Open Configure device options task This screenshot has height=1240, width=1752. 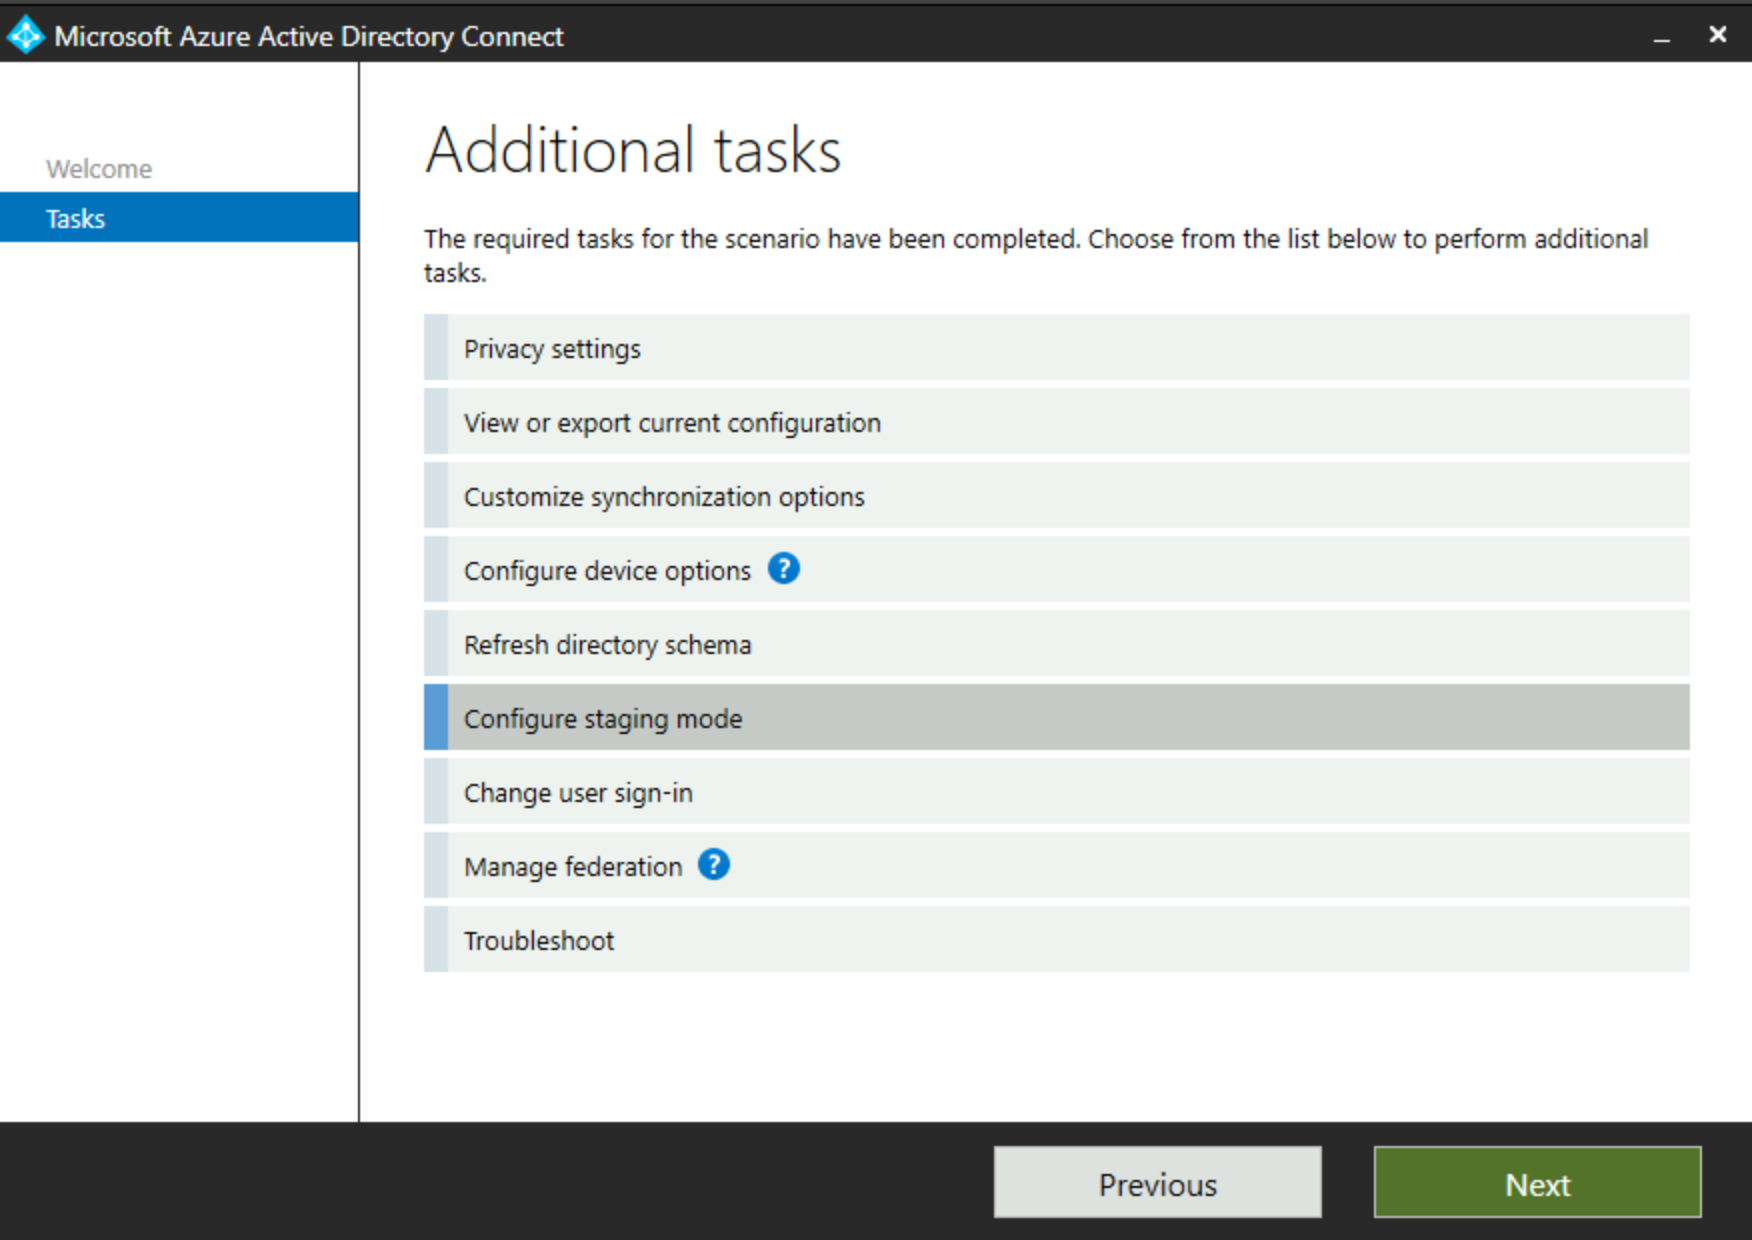tap(606, 570)
